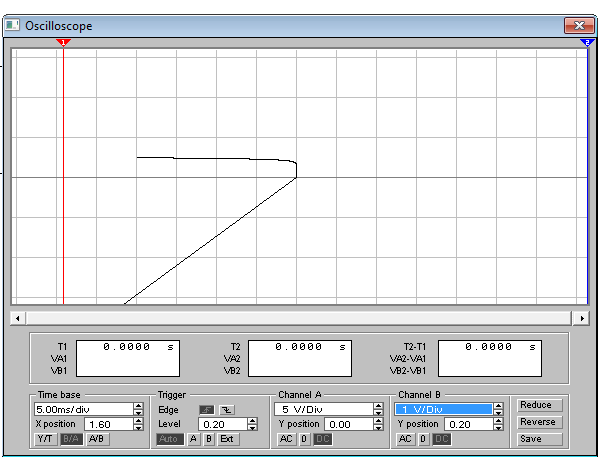The height and width of the screenshot is (459, 601).
Task: Decrease X position with down arrow
Action: coord(138,427)
